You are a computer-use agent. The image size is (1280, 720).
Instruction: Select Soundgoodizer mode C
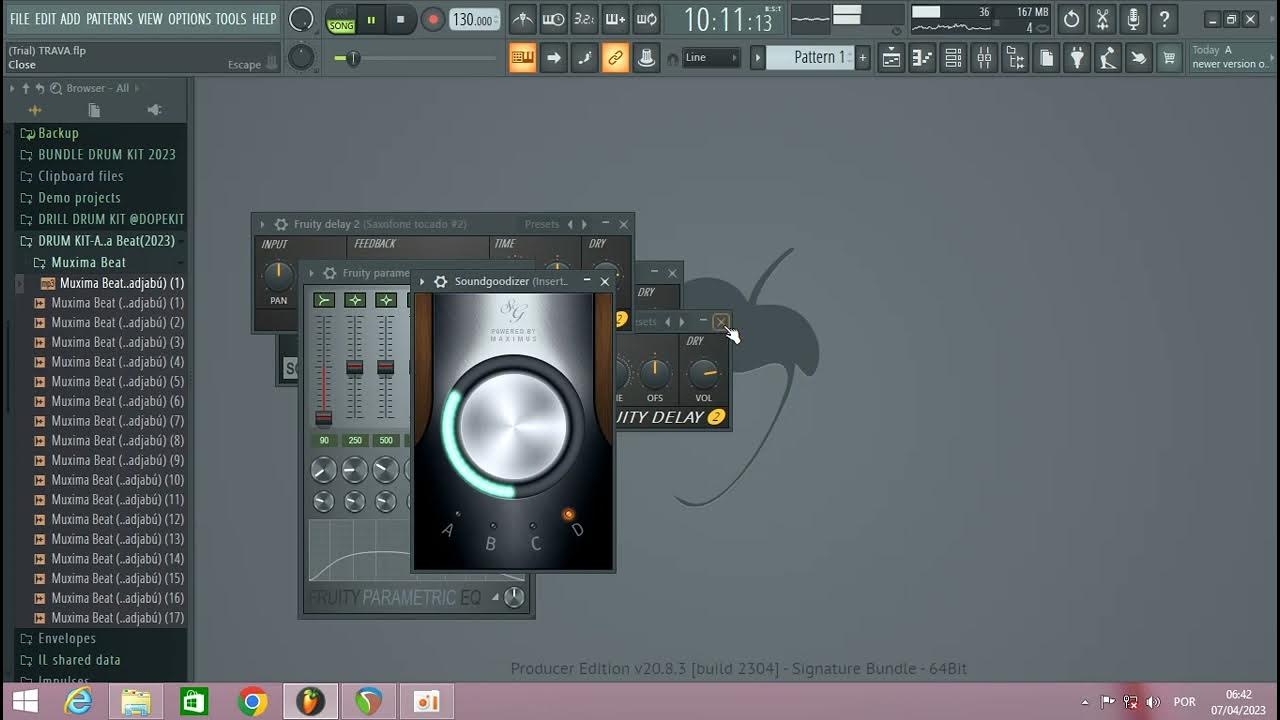(535, 543)
